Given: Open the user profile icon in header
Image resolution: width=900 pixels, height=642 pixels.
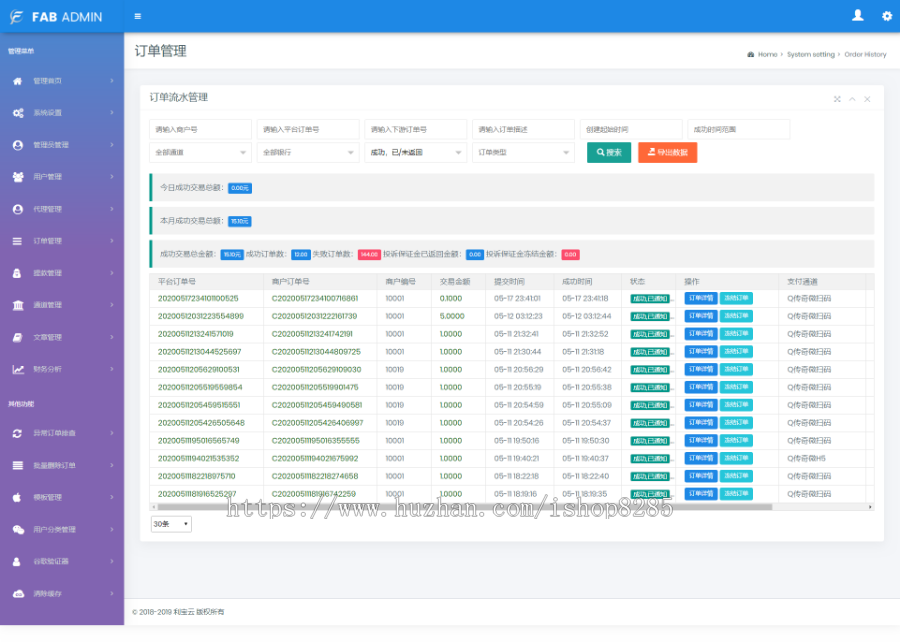Looking at the screenshot, I should [x=857, y=15].
